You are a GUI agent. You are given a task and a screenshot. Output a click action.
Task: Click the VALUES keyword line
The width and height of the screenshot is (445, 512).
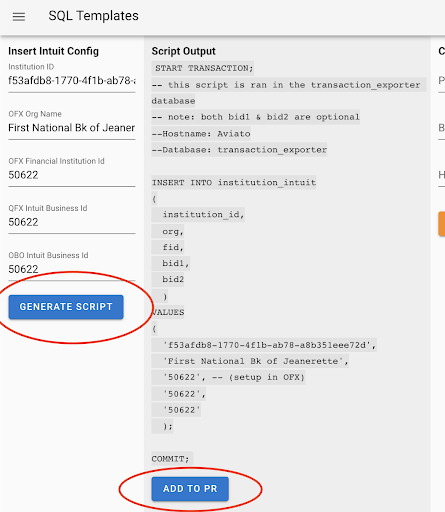(x=168, y=312)
